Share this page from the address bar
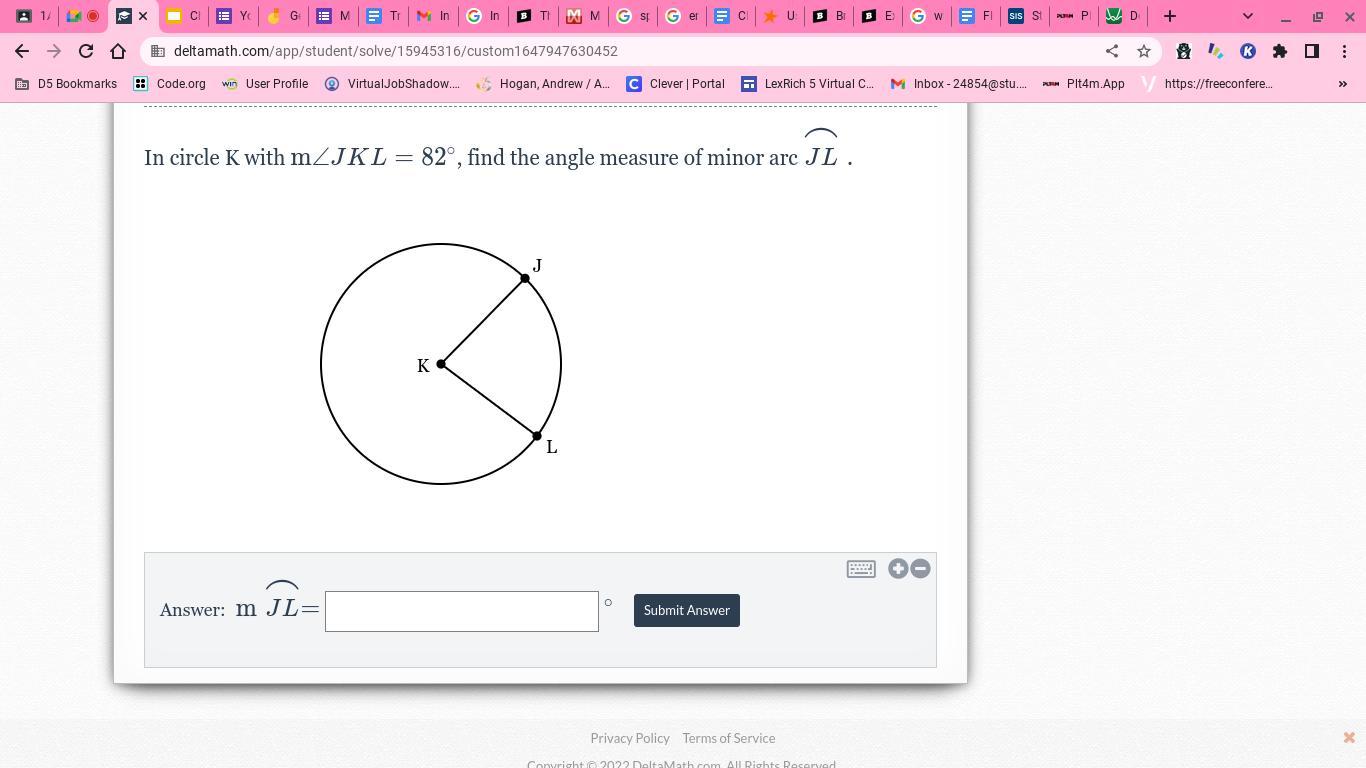Image resolution: width=1366 pixels, height=768 pixels. [1112, 51]
